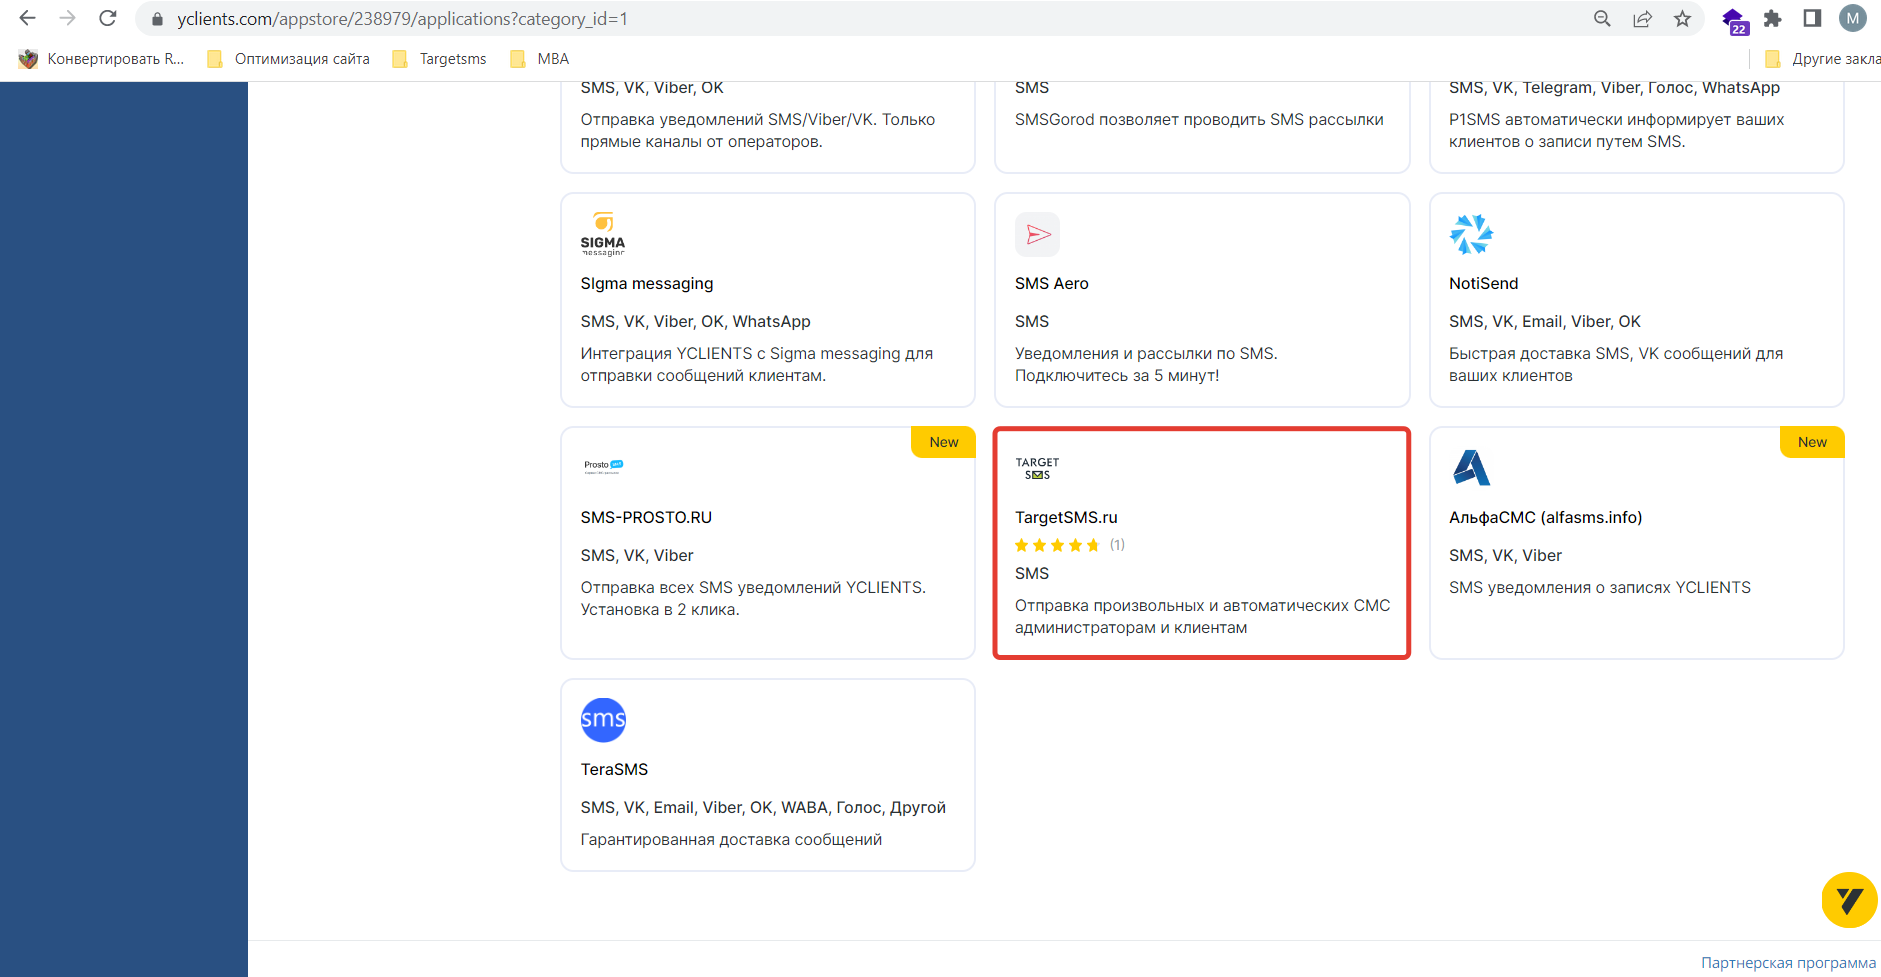1881x977 pixels.
Task: Click the TARGET SMS logo
Action: point(1037,468)
